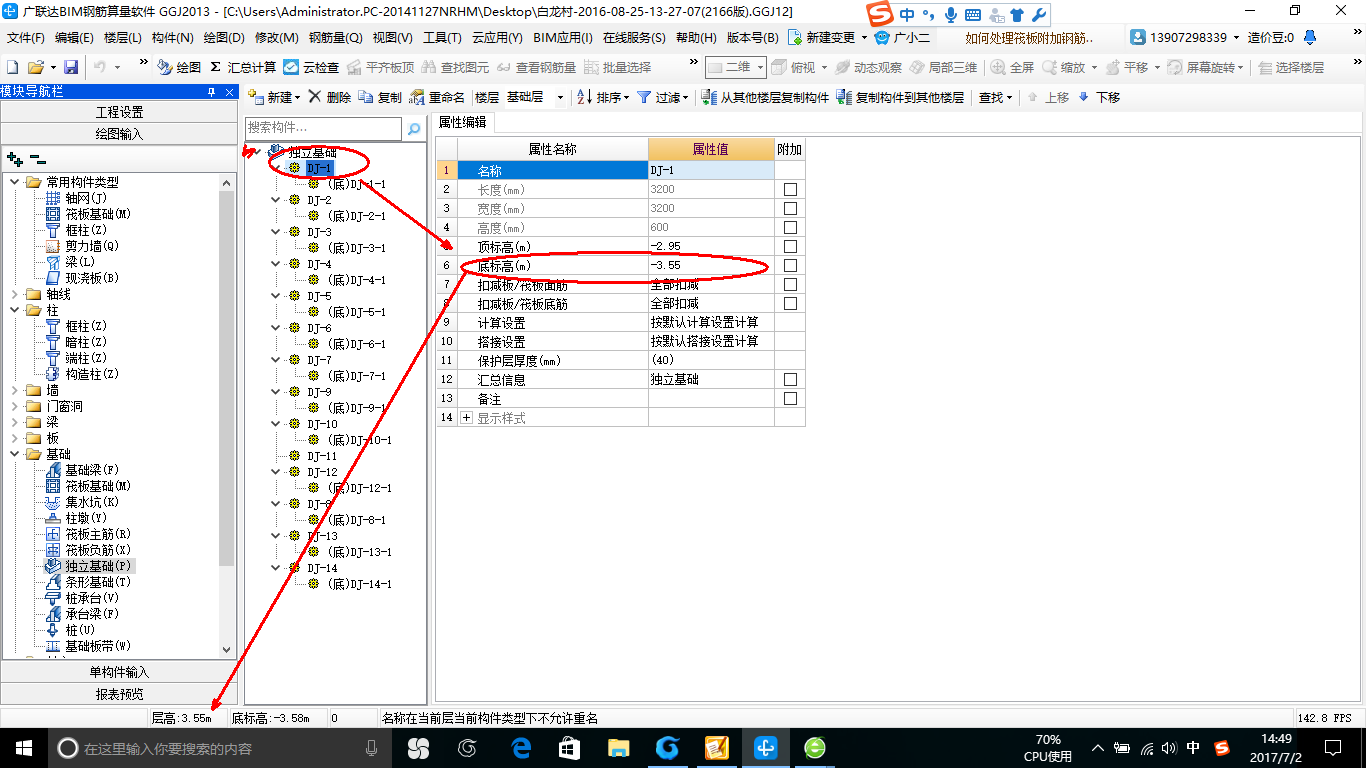Toggle 附加 checkbox for 高度(mm)
Viewport: 1366px width, 768px height.
pyautogui.click(x=790, y=227)
